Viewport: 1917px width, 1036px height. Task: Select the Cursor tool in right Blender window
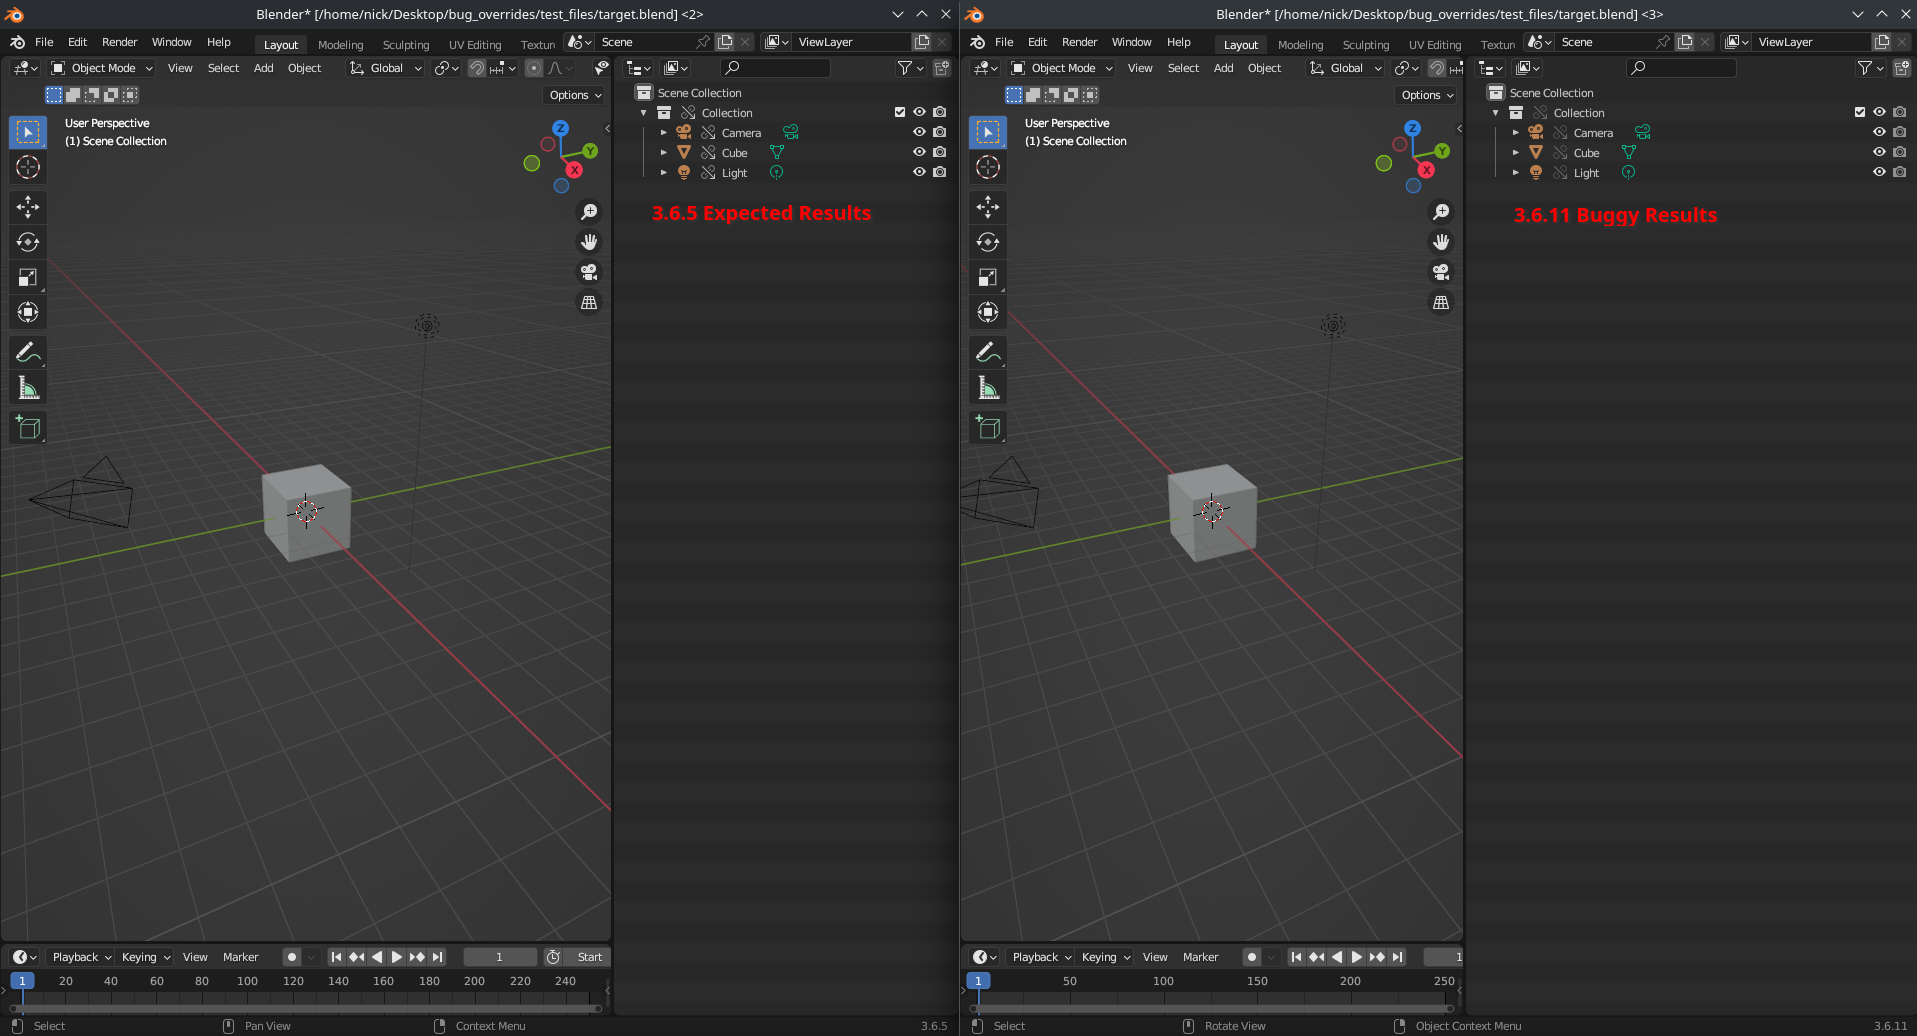pos(988,167)
